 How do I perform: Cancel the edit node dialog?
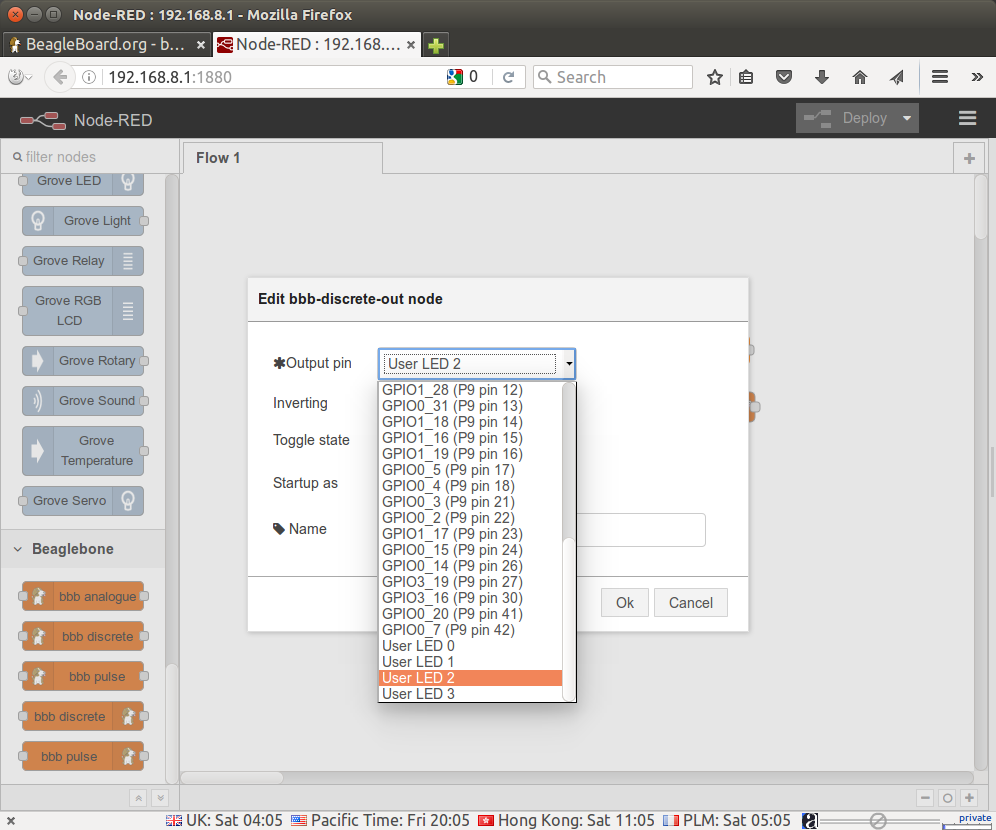point(690,603)
